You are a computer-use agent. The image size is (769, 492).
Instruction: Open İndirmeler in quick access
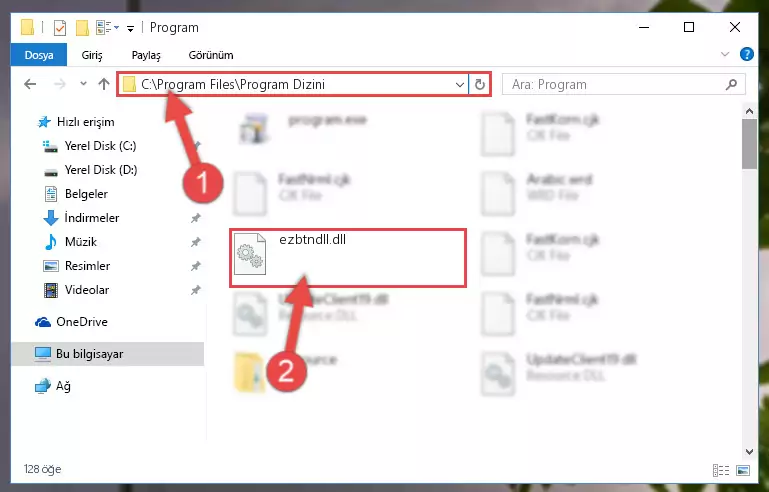pos(92,218)
